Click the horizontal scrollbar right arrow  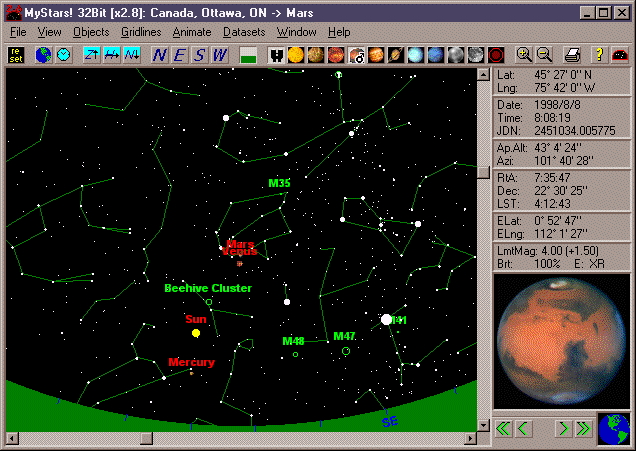(x=471, y=438)
